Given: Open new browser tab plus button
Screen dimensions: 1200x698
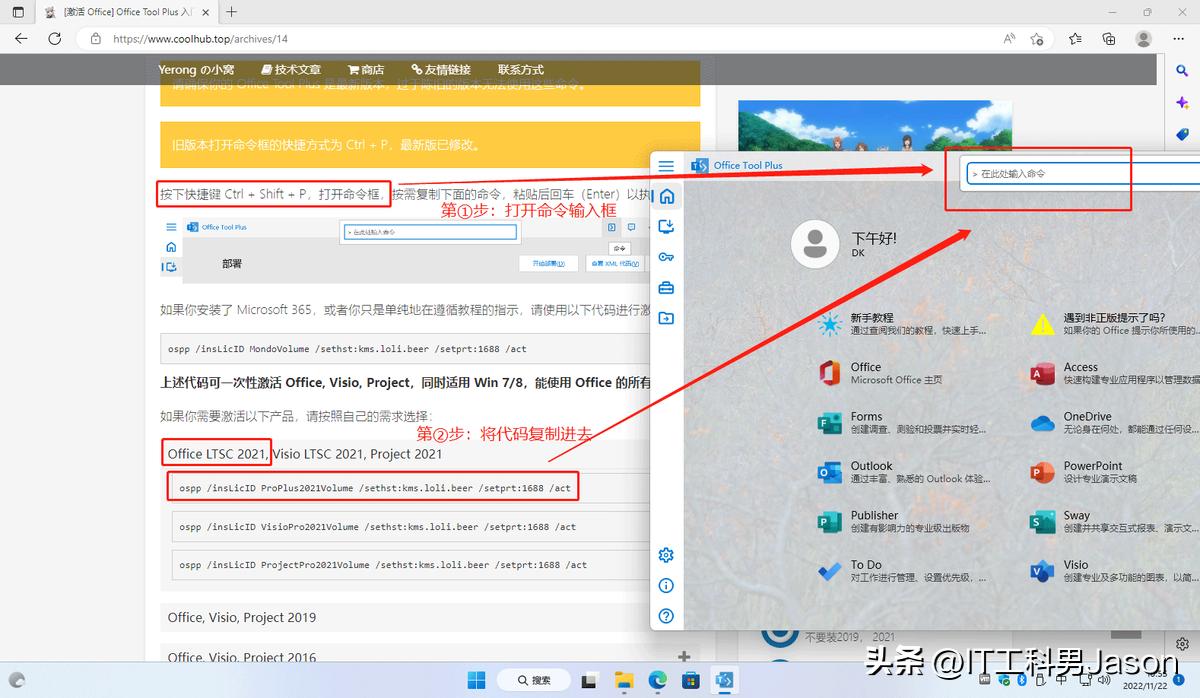Looking at the screenshot, I should point(231,12).
